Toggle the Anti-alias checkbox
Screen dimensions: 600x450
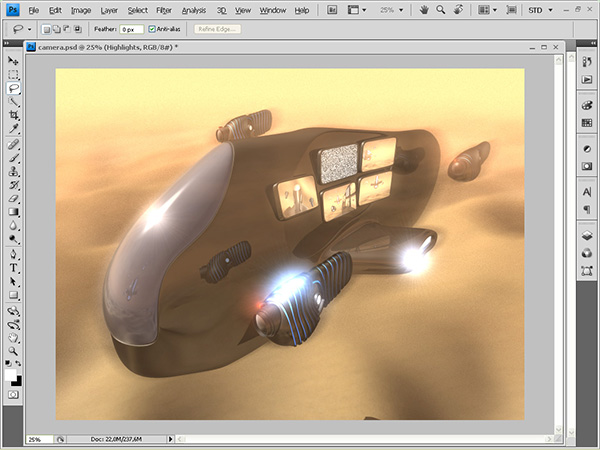coord(153,30)
